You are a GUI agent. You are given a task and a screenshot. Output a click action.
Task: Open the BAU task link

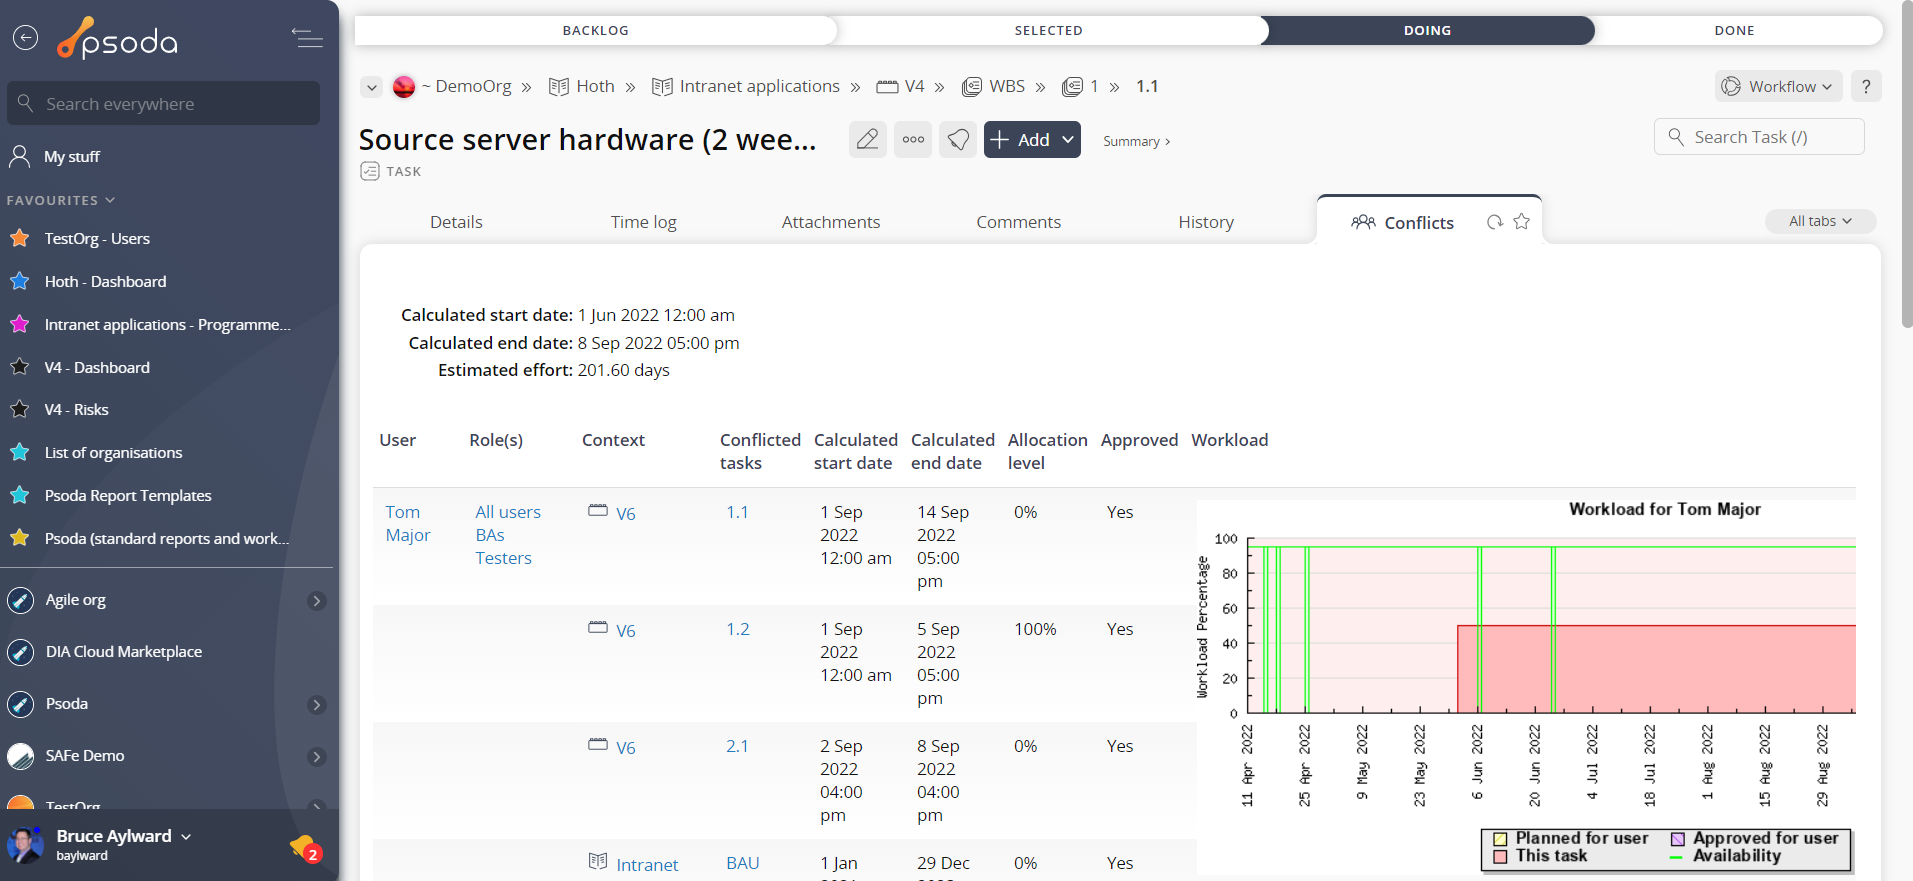(x=743, y=863)
